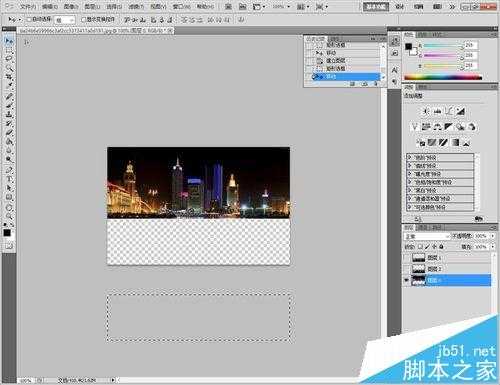Toggle lock image pixels in Layers panel

[x=427, y=247]
